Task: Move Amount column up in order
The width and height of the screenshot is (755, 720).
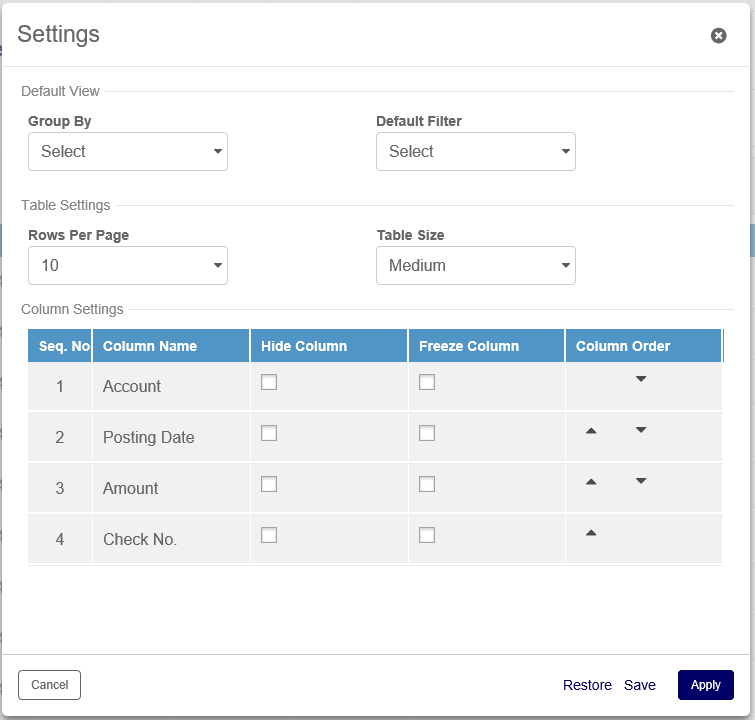Action: (x=591, y=482)
